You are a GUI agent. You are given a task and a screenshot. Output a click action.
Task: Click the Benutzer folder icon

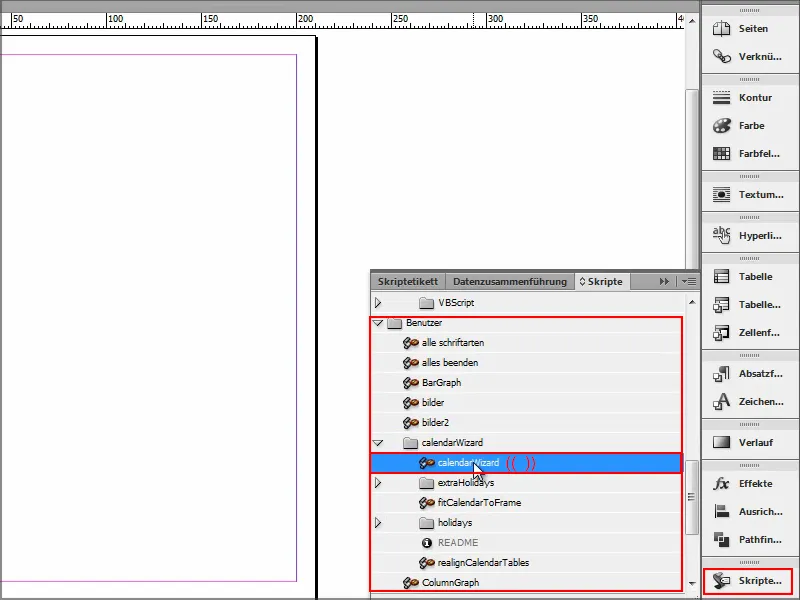tap(395, 323)
